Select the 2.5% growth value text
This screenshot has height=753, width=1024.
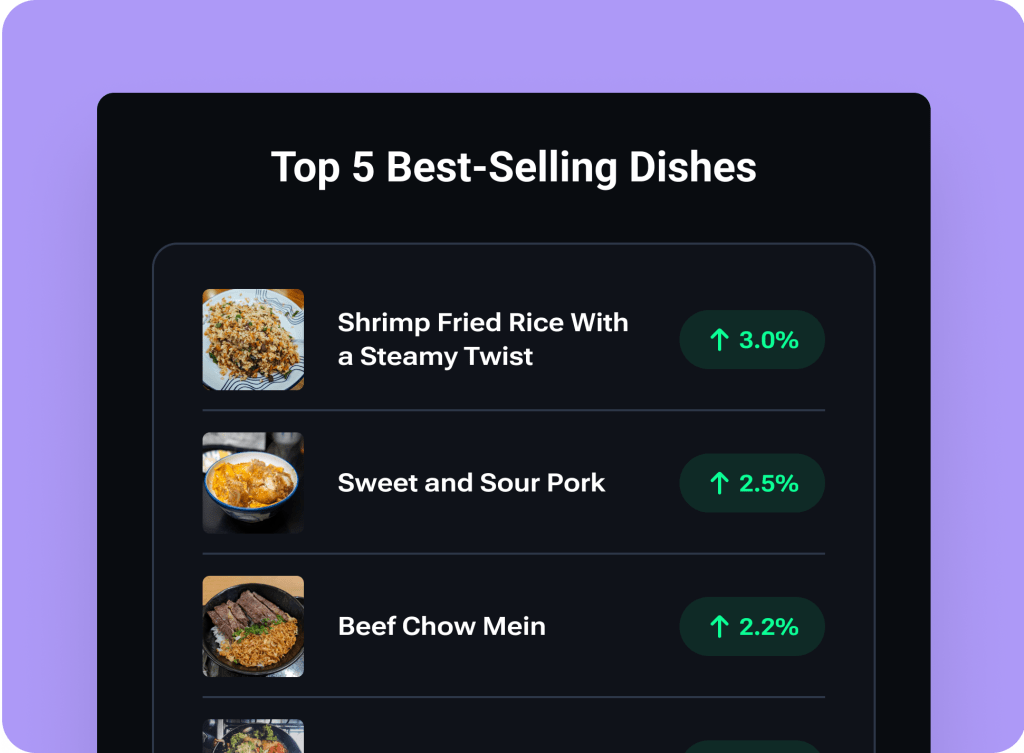[768, 484]
